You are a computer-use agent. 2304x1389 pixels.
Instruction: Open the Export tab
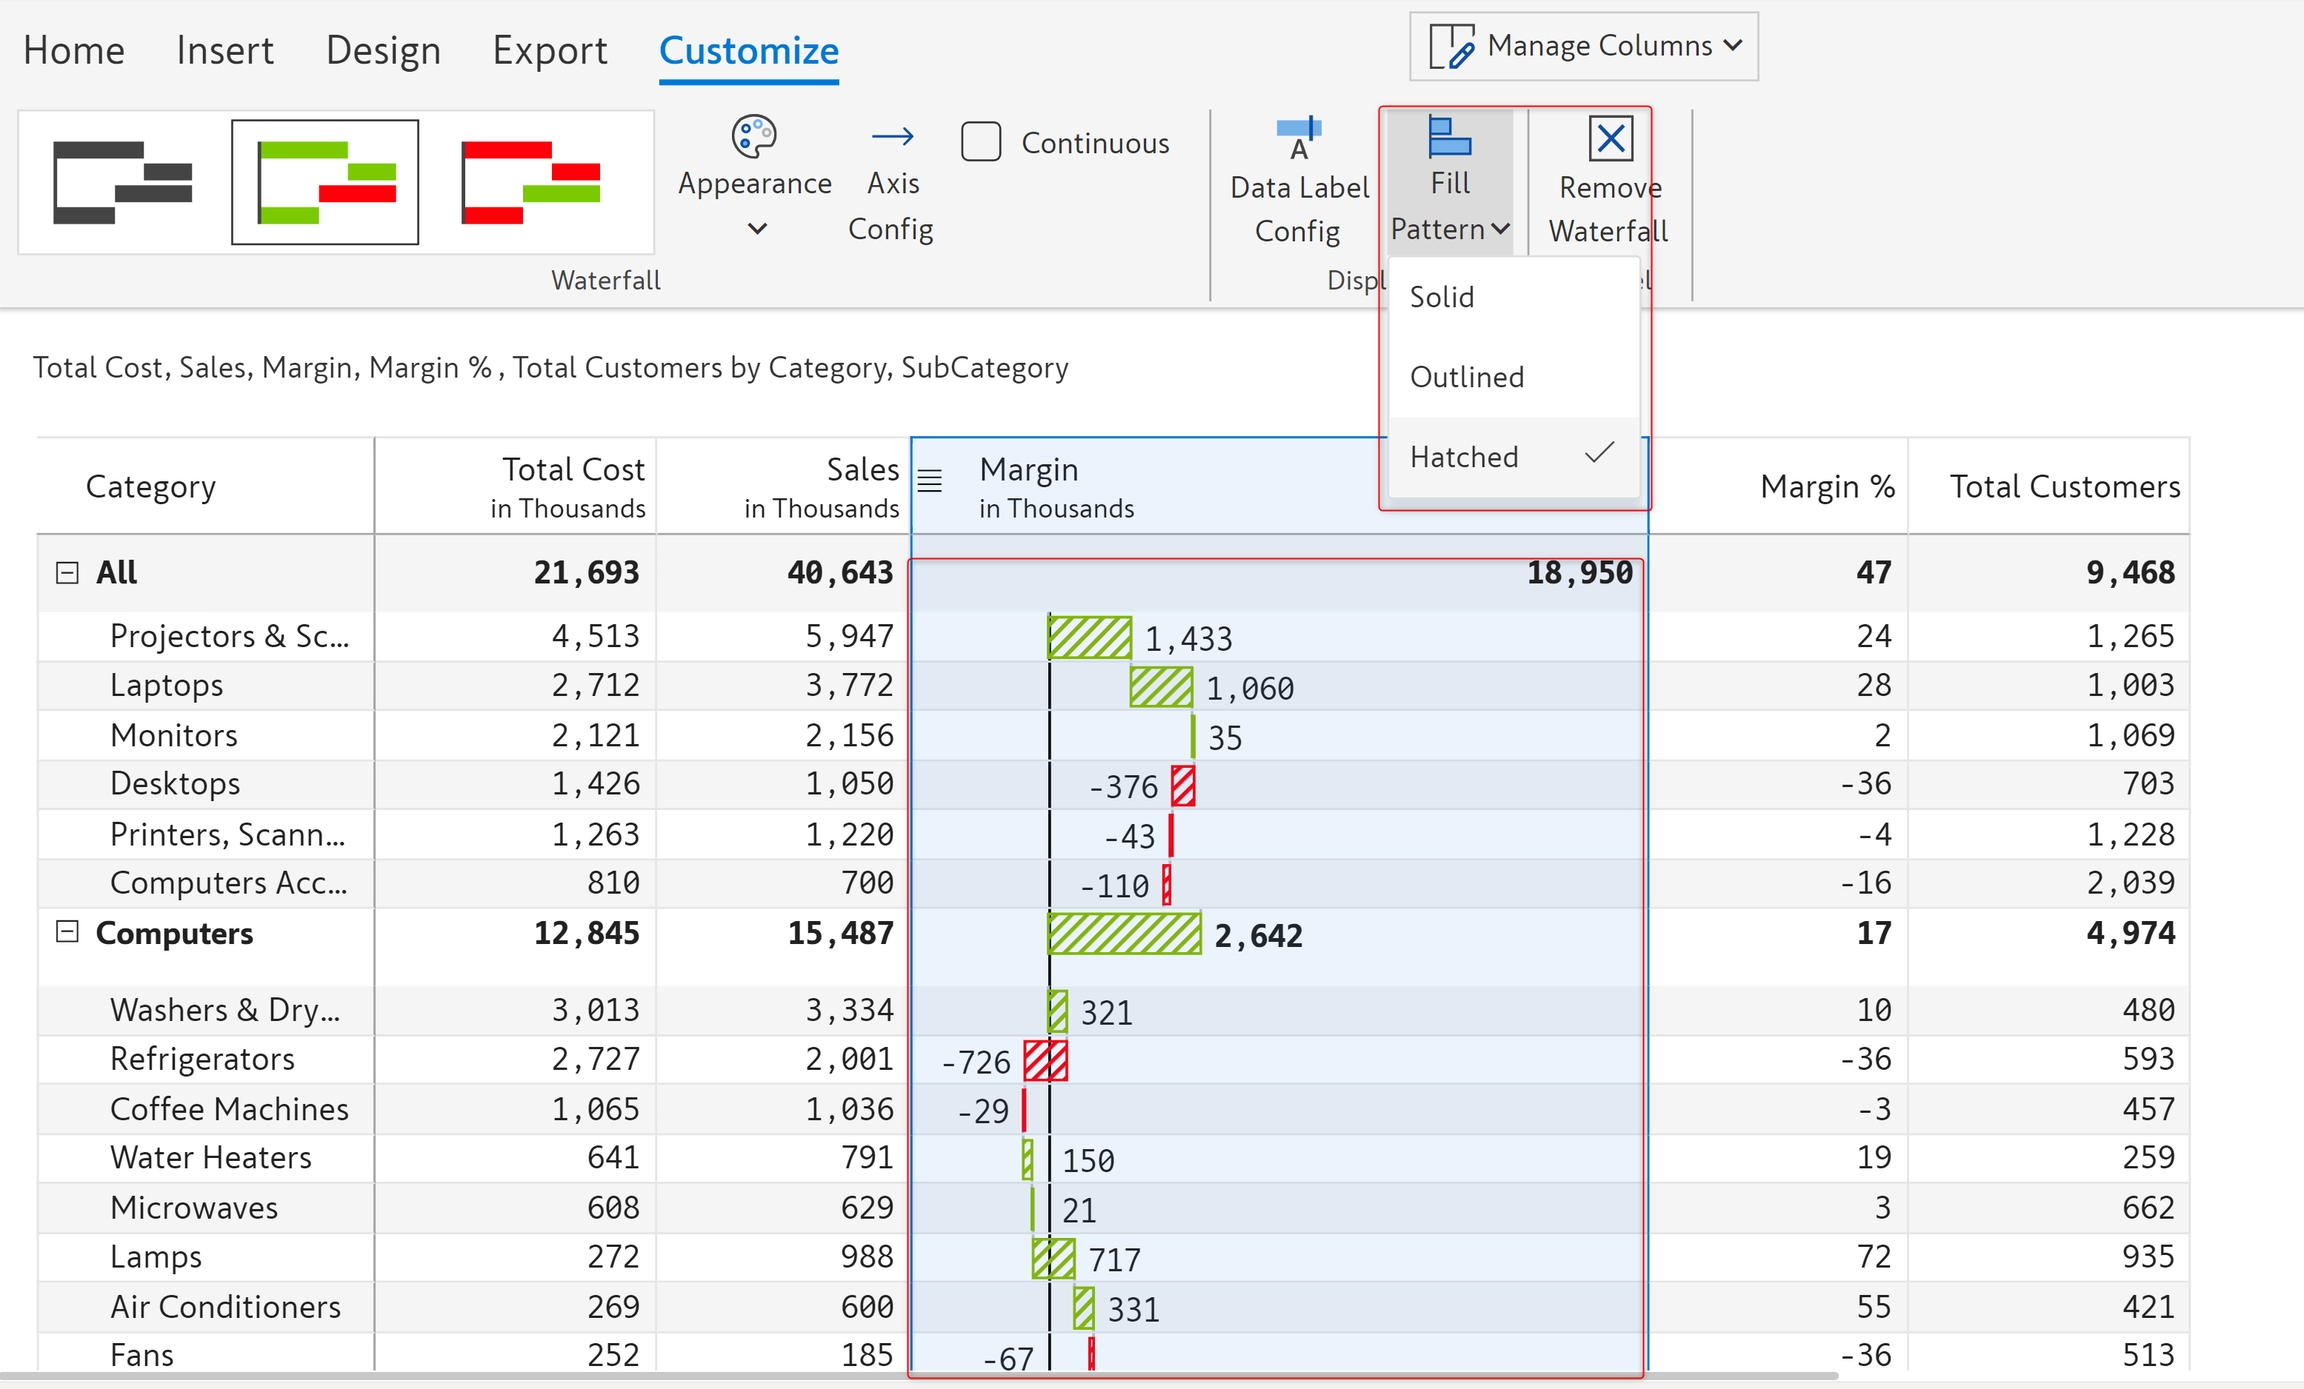tap(549, 50)
